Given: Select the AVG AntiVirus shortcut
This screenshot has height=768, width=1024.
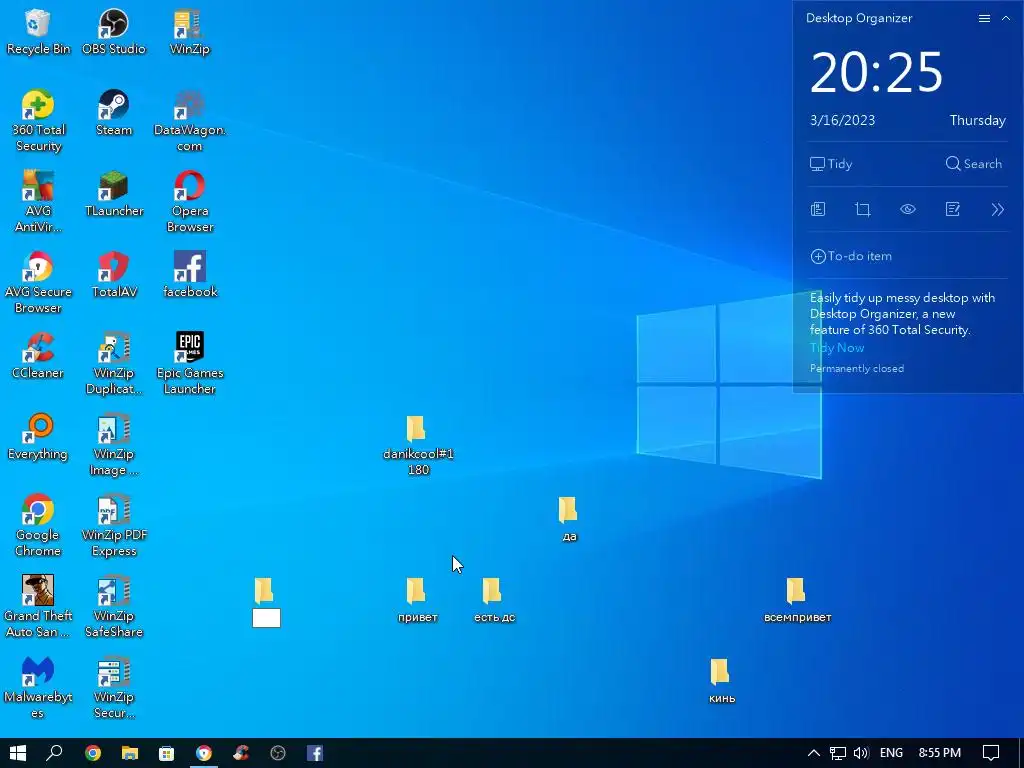Looking at the screenshot, I should tap(38, 202).
